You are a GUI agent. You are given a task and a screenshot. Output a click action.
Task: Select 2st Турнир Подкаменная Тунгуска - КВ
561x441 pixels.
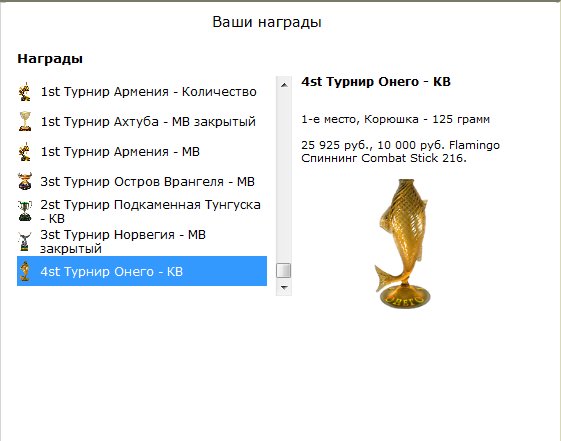click(x=142, y=211)
